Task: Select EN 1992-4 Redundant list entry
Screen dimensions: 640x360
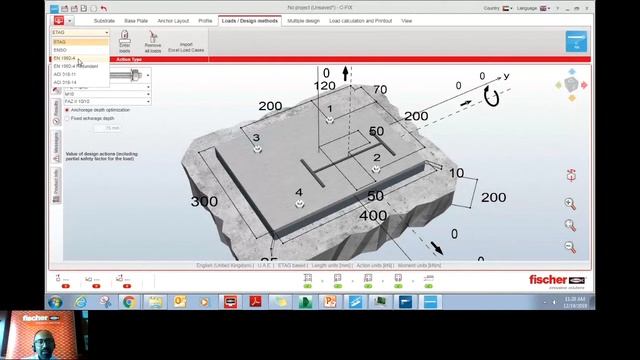Action: (80, 66)
